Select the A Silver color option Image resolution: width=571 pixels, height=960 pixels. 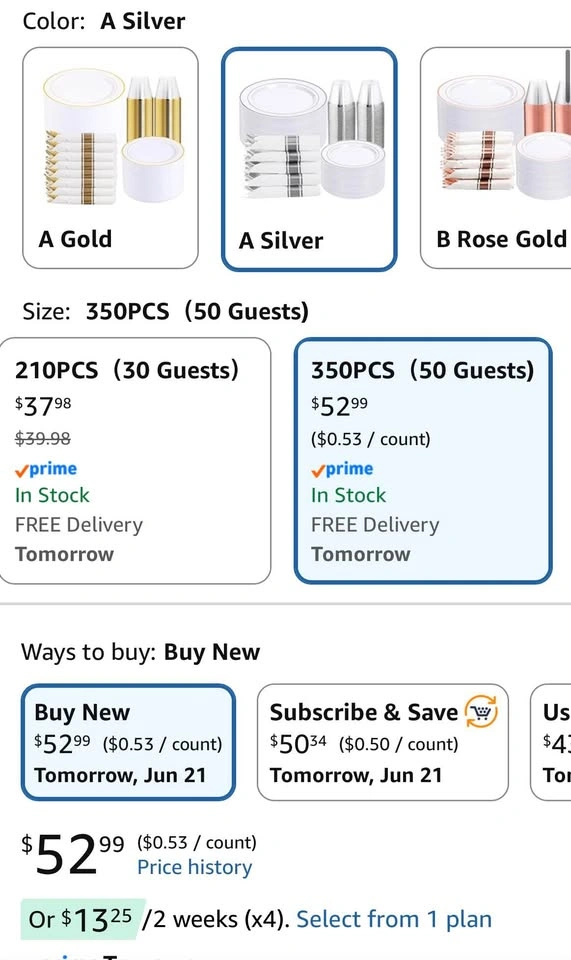coord(309,159)
